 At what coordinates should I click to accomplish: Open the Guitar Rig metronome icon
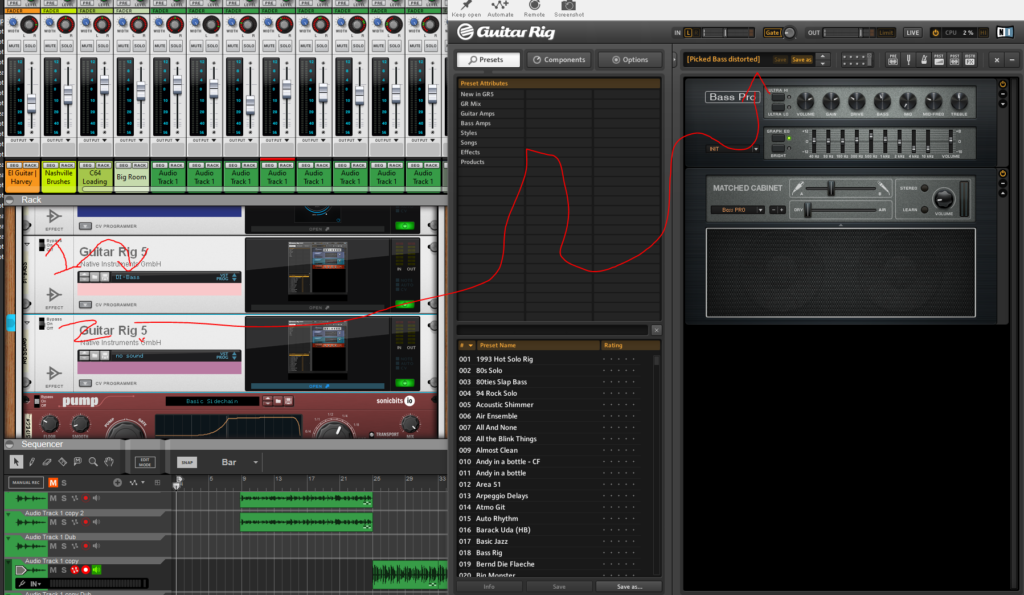click(x=924, y=60)
